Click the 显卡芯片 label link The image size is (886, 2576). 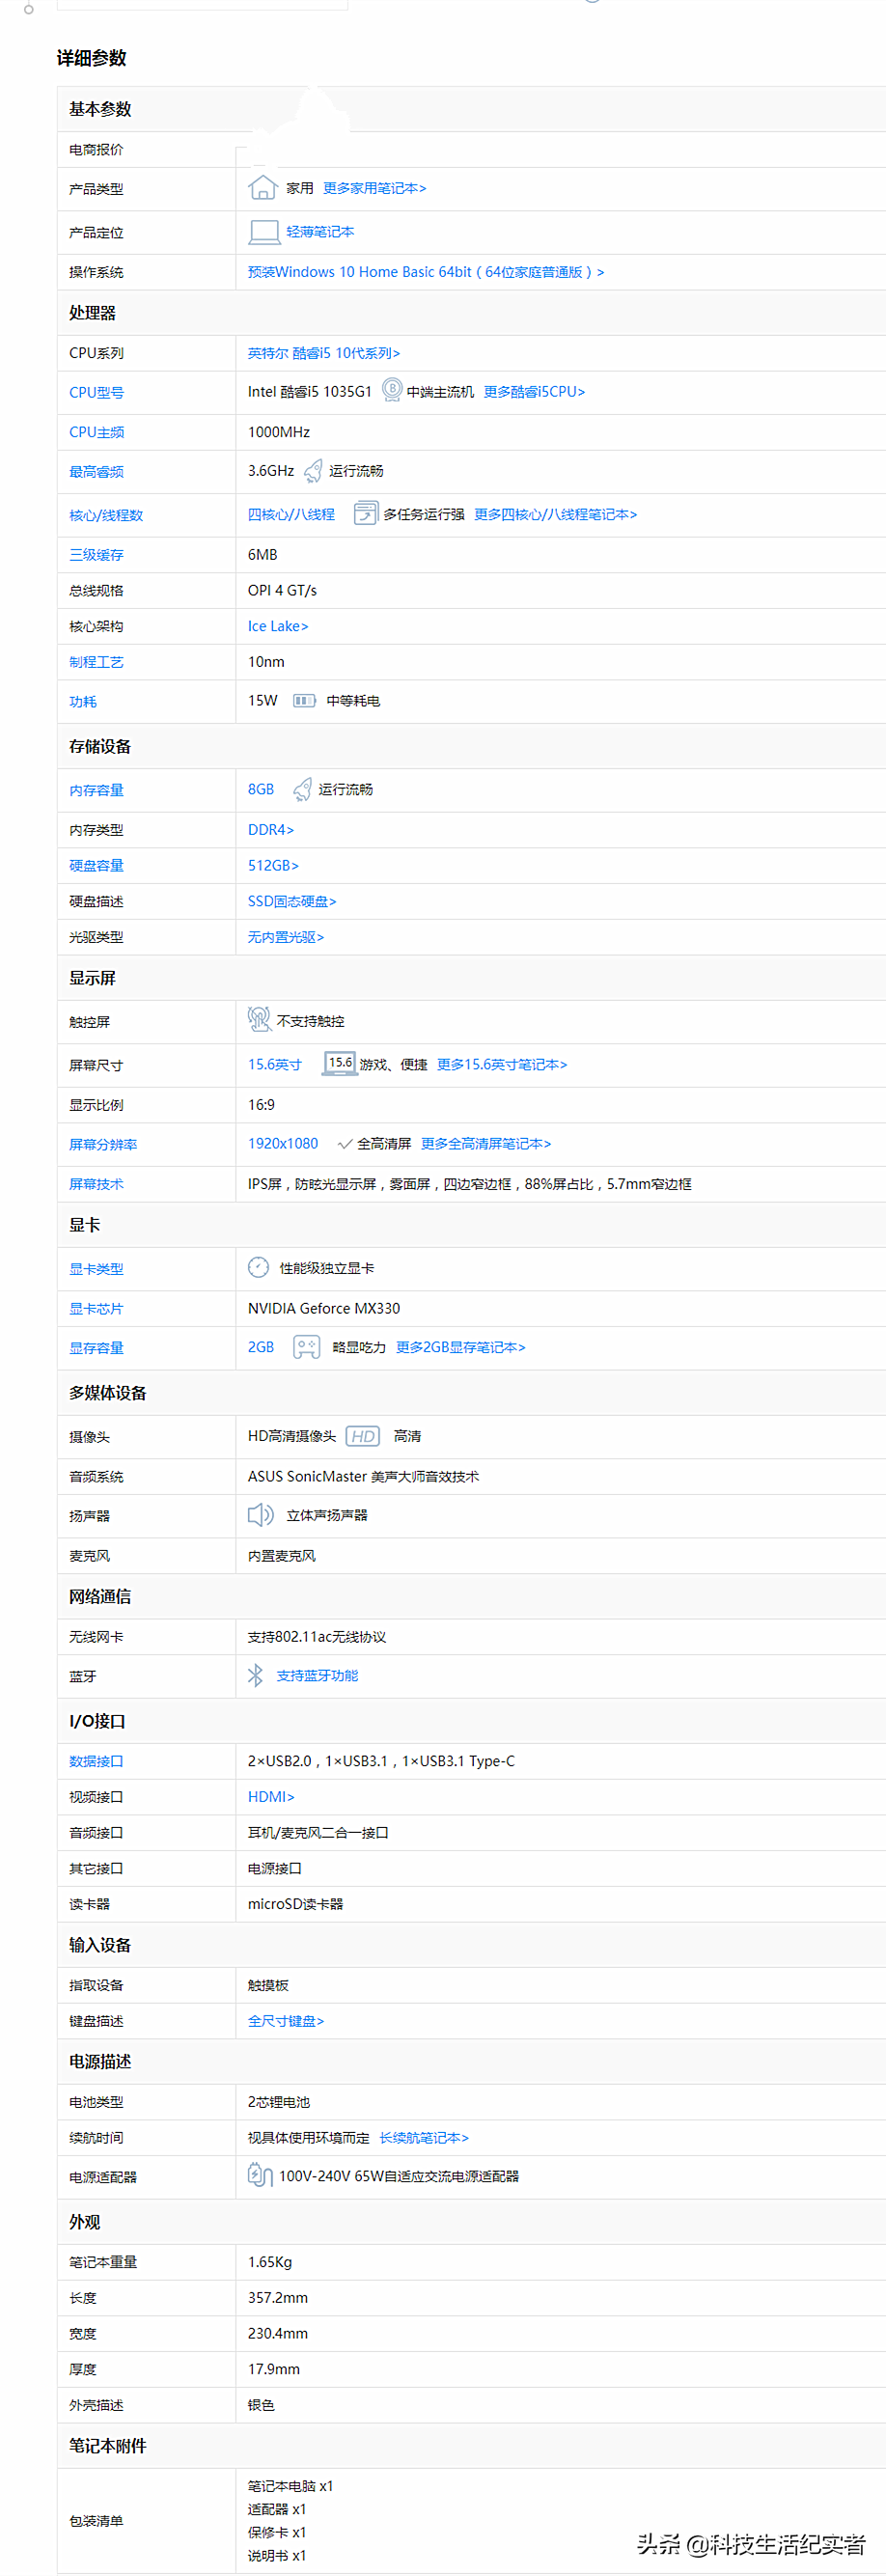click(x=96, y=1309)
